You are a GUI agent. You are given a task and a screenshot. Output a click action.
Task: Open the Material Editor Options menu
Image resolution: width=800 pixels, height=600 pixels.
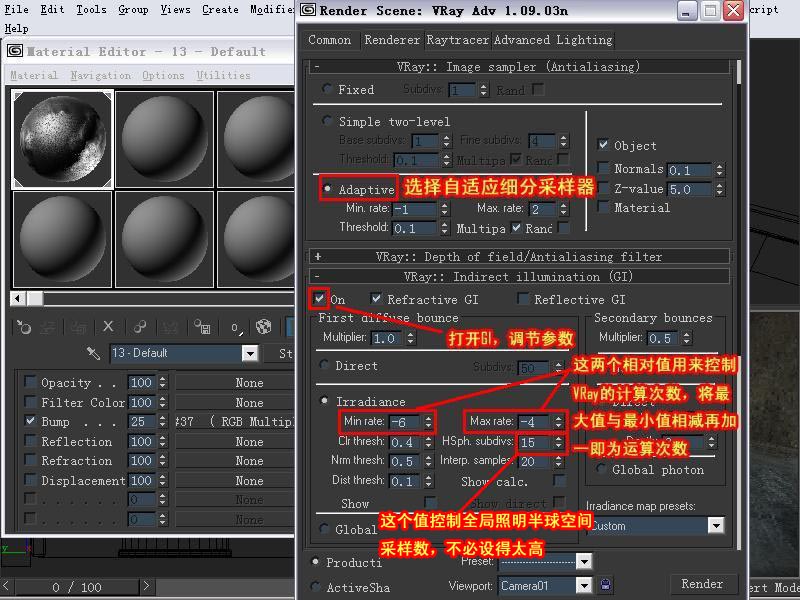pyautogui.click(x=163, y=75)
